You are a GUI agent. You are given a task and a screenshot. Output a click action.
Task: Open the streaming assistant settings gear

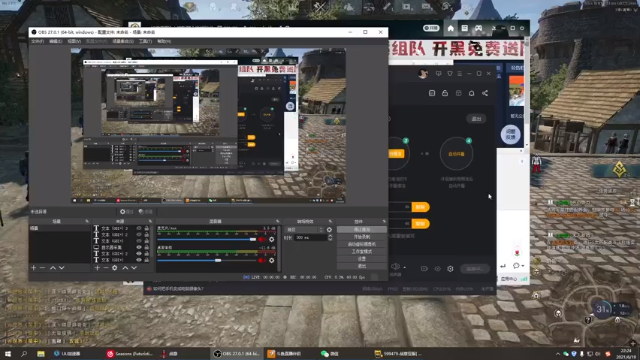click(450, 269)
